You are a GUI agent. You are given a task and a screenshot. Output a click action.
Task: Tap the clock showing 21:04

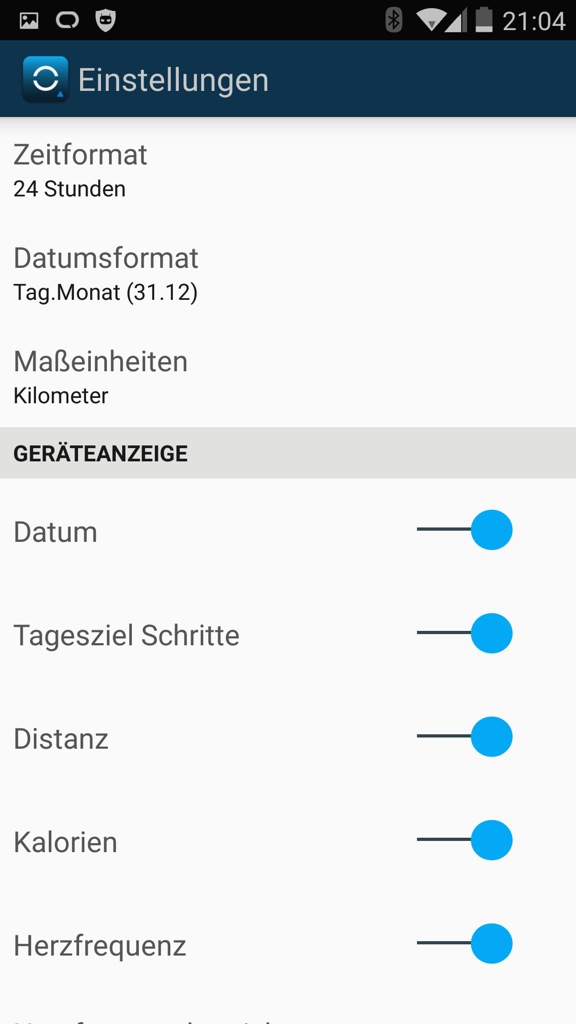pyautogui.click(x=534, y=21)
